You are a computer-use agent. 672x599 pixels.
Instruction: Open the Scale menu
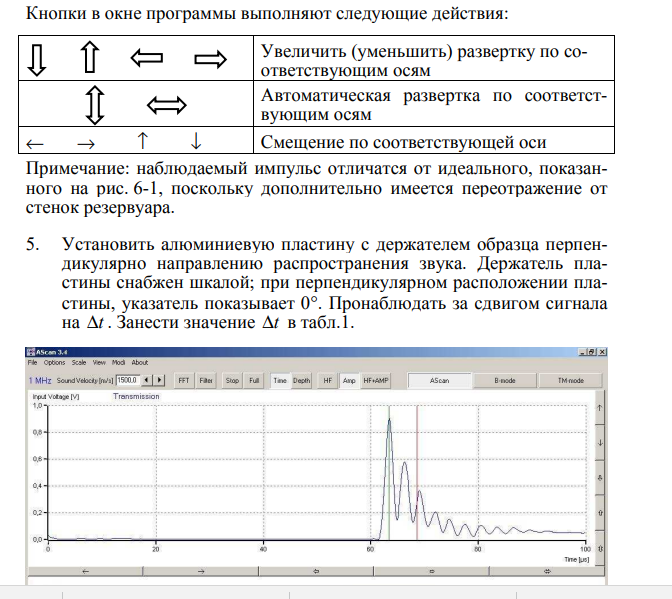coord(79,362)
